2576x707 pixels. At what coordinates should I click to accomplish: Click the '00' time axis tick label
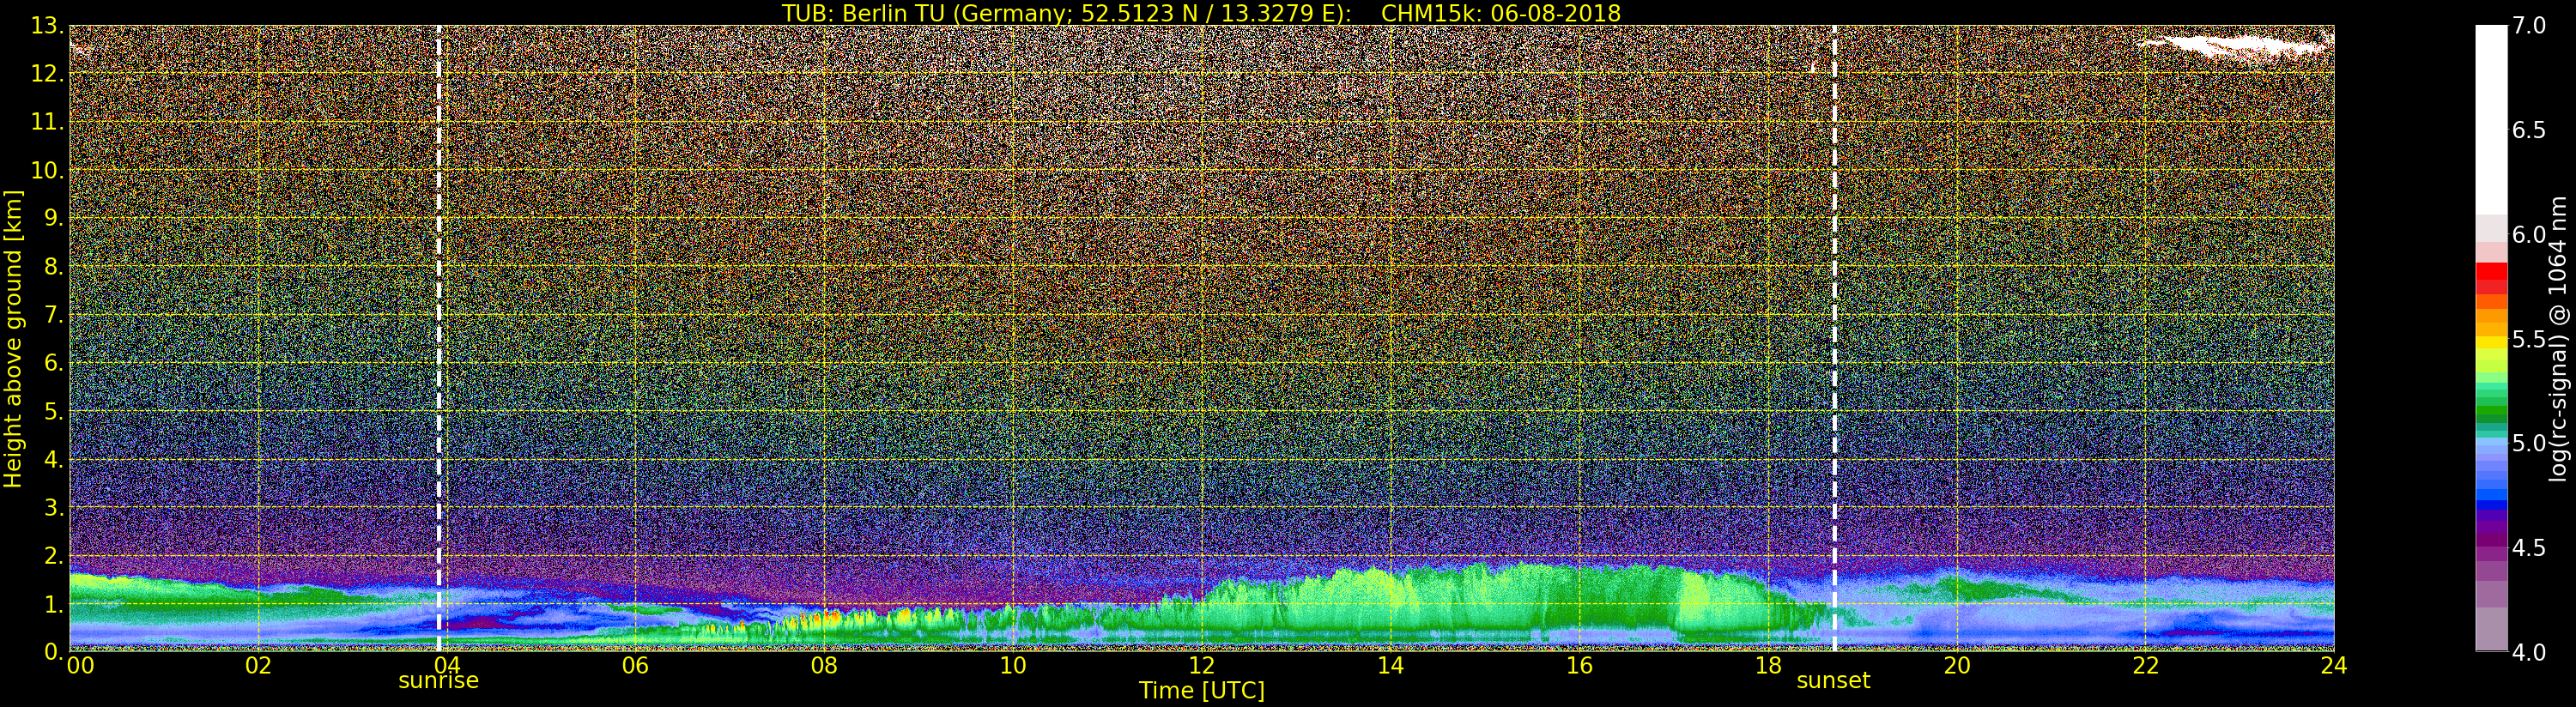point(80,666)
